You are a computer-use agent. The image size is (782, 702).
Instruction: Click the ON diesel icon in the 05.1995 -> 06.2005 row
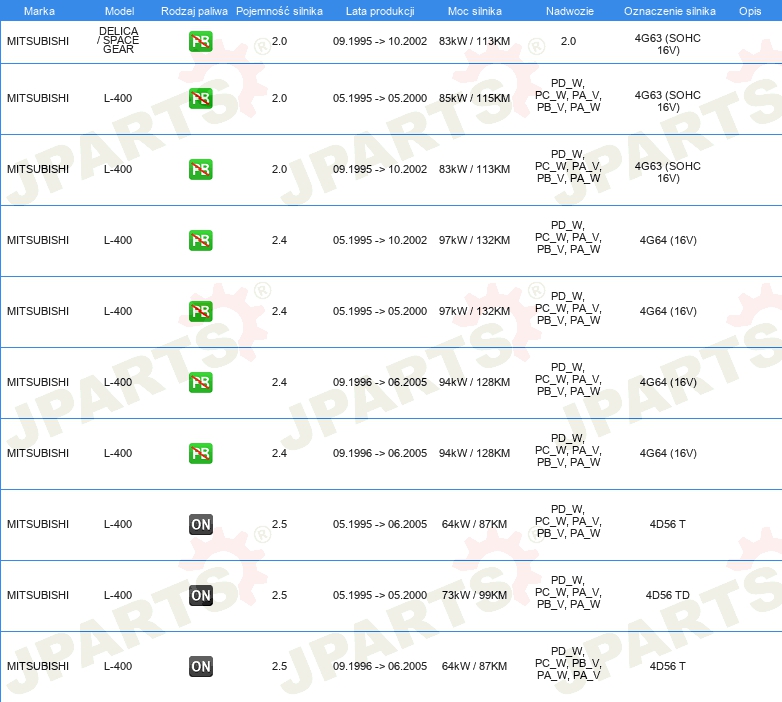tap(200, 525)
